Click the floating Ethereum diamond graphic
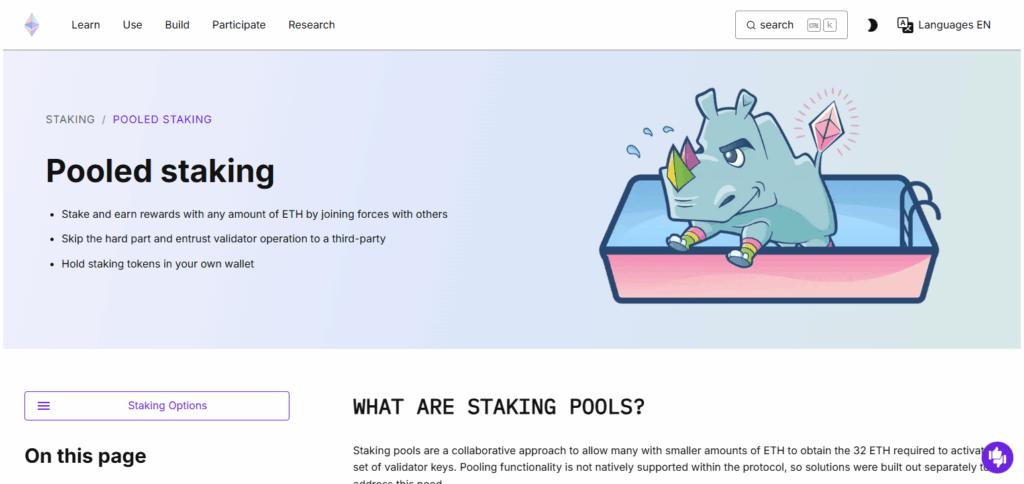The height and width of the screenshot is (484, 1024). [829, 127]
